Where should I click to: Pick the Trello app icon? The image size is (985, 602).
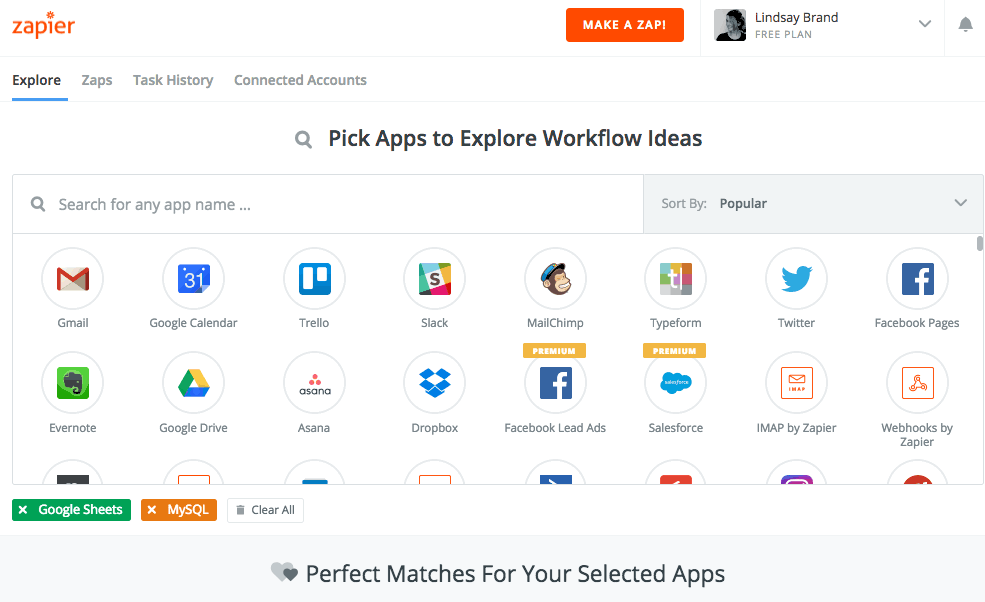click(x=314, y=278)
